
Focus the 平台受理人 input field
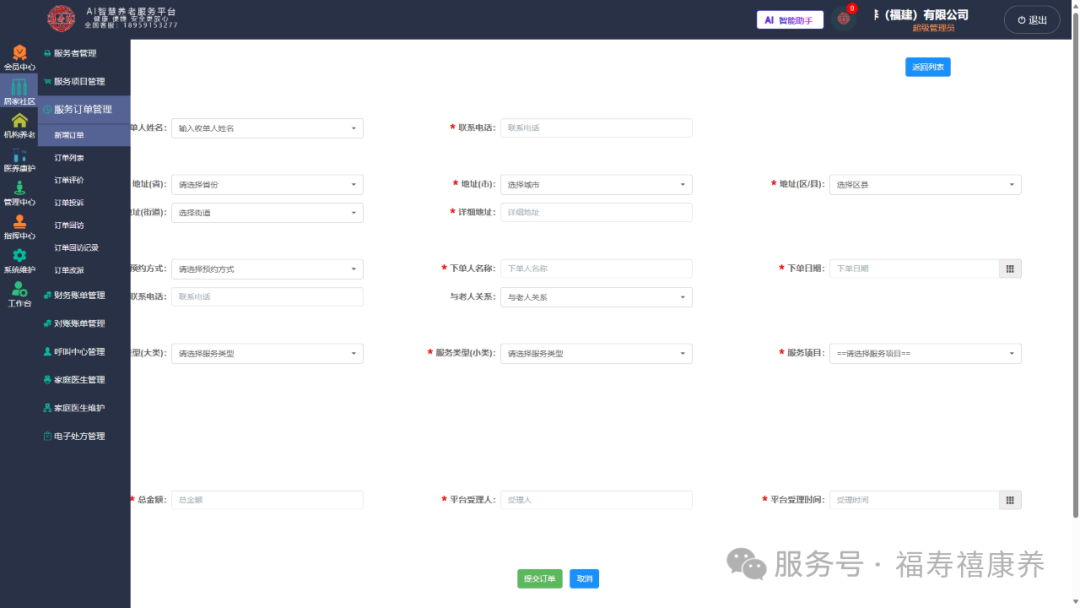(596, 500)
